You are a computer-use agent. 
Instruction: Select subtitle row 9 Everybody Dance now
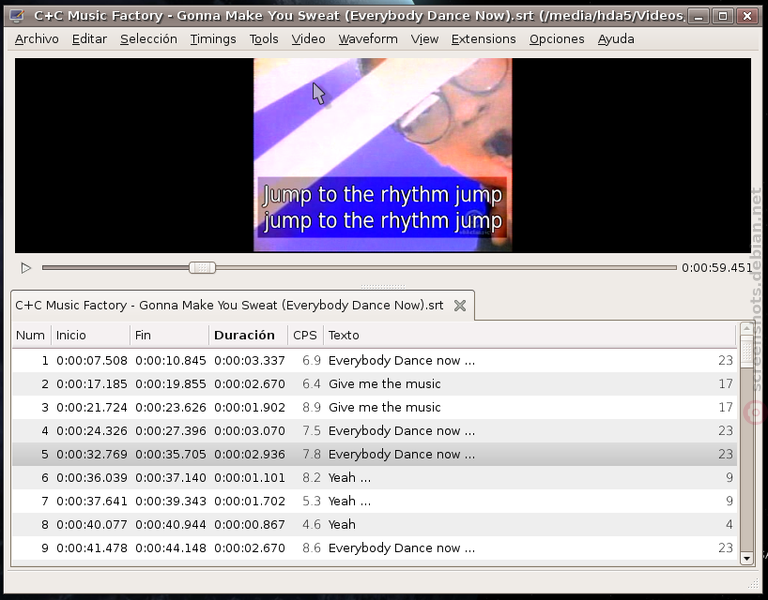[x=374, y=548]
